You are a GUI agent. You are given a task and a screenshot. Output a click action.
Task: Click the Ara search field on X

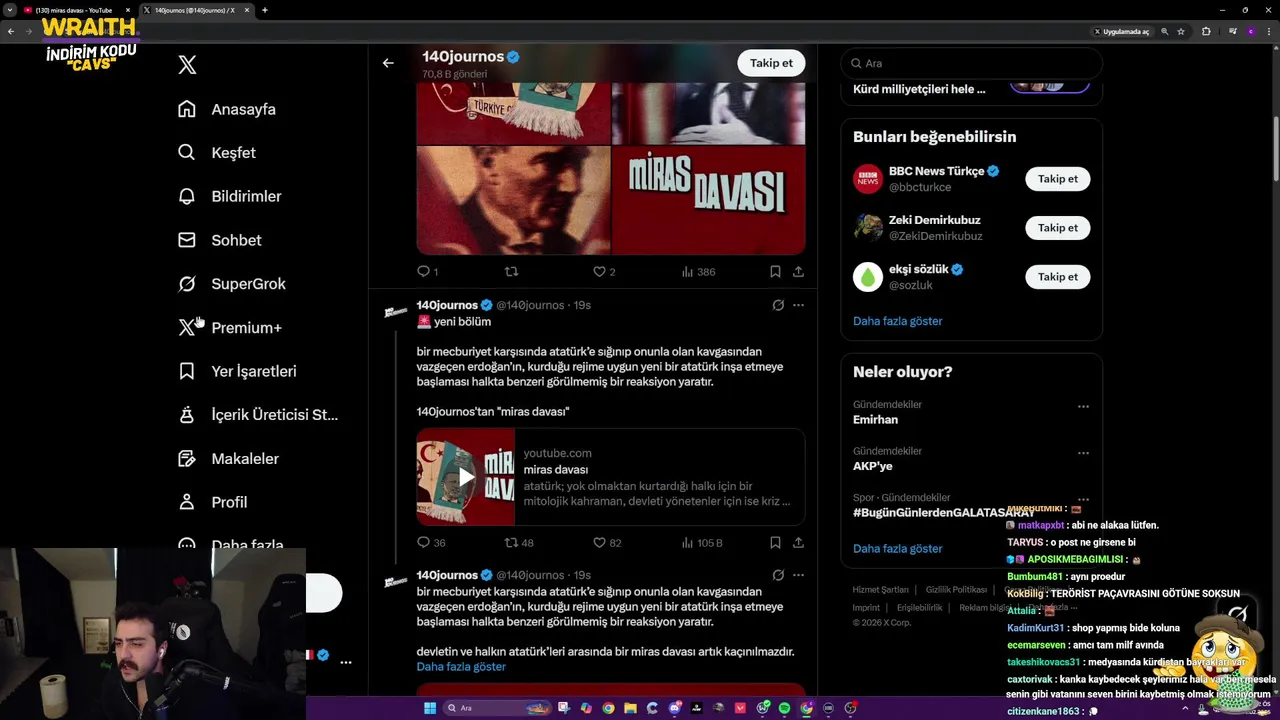point(971,63)
